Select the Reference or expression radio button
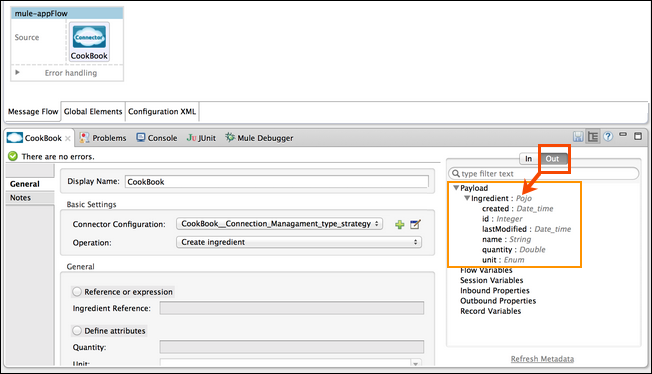The height and width of the screenshot is (374, 652). [77, 292]
